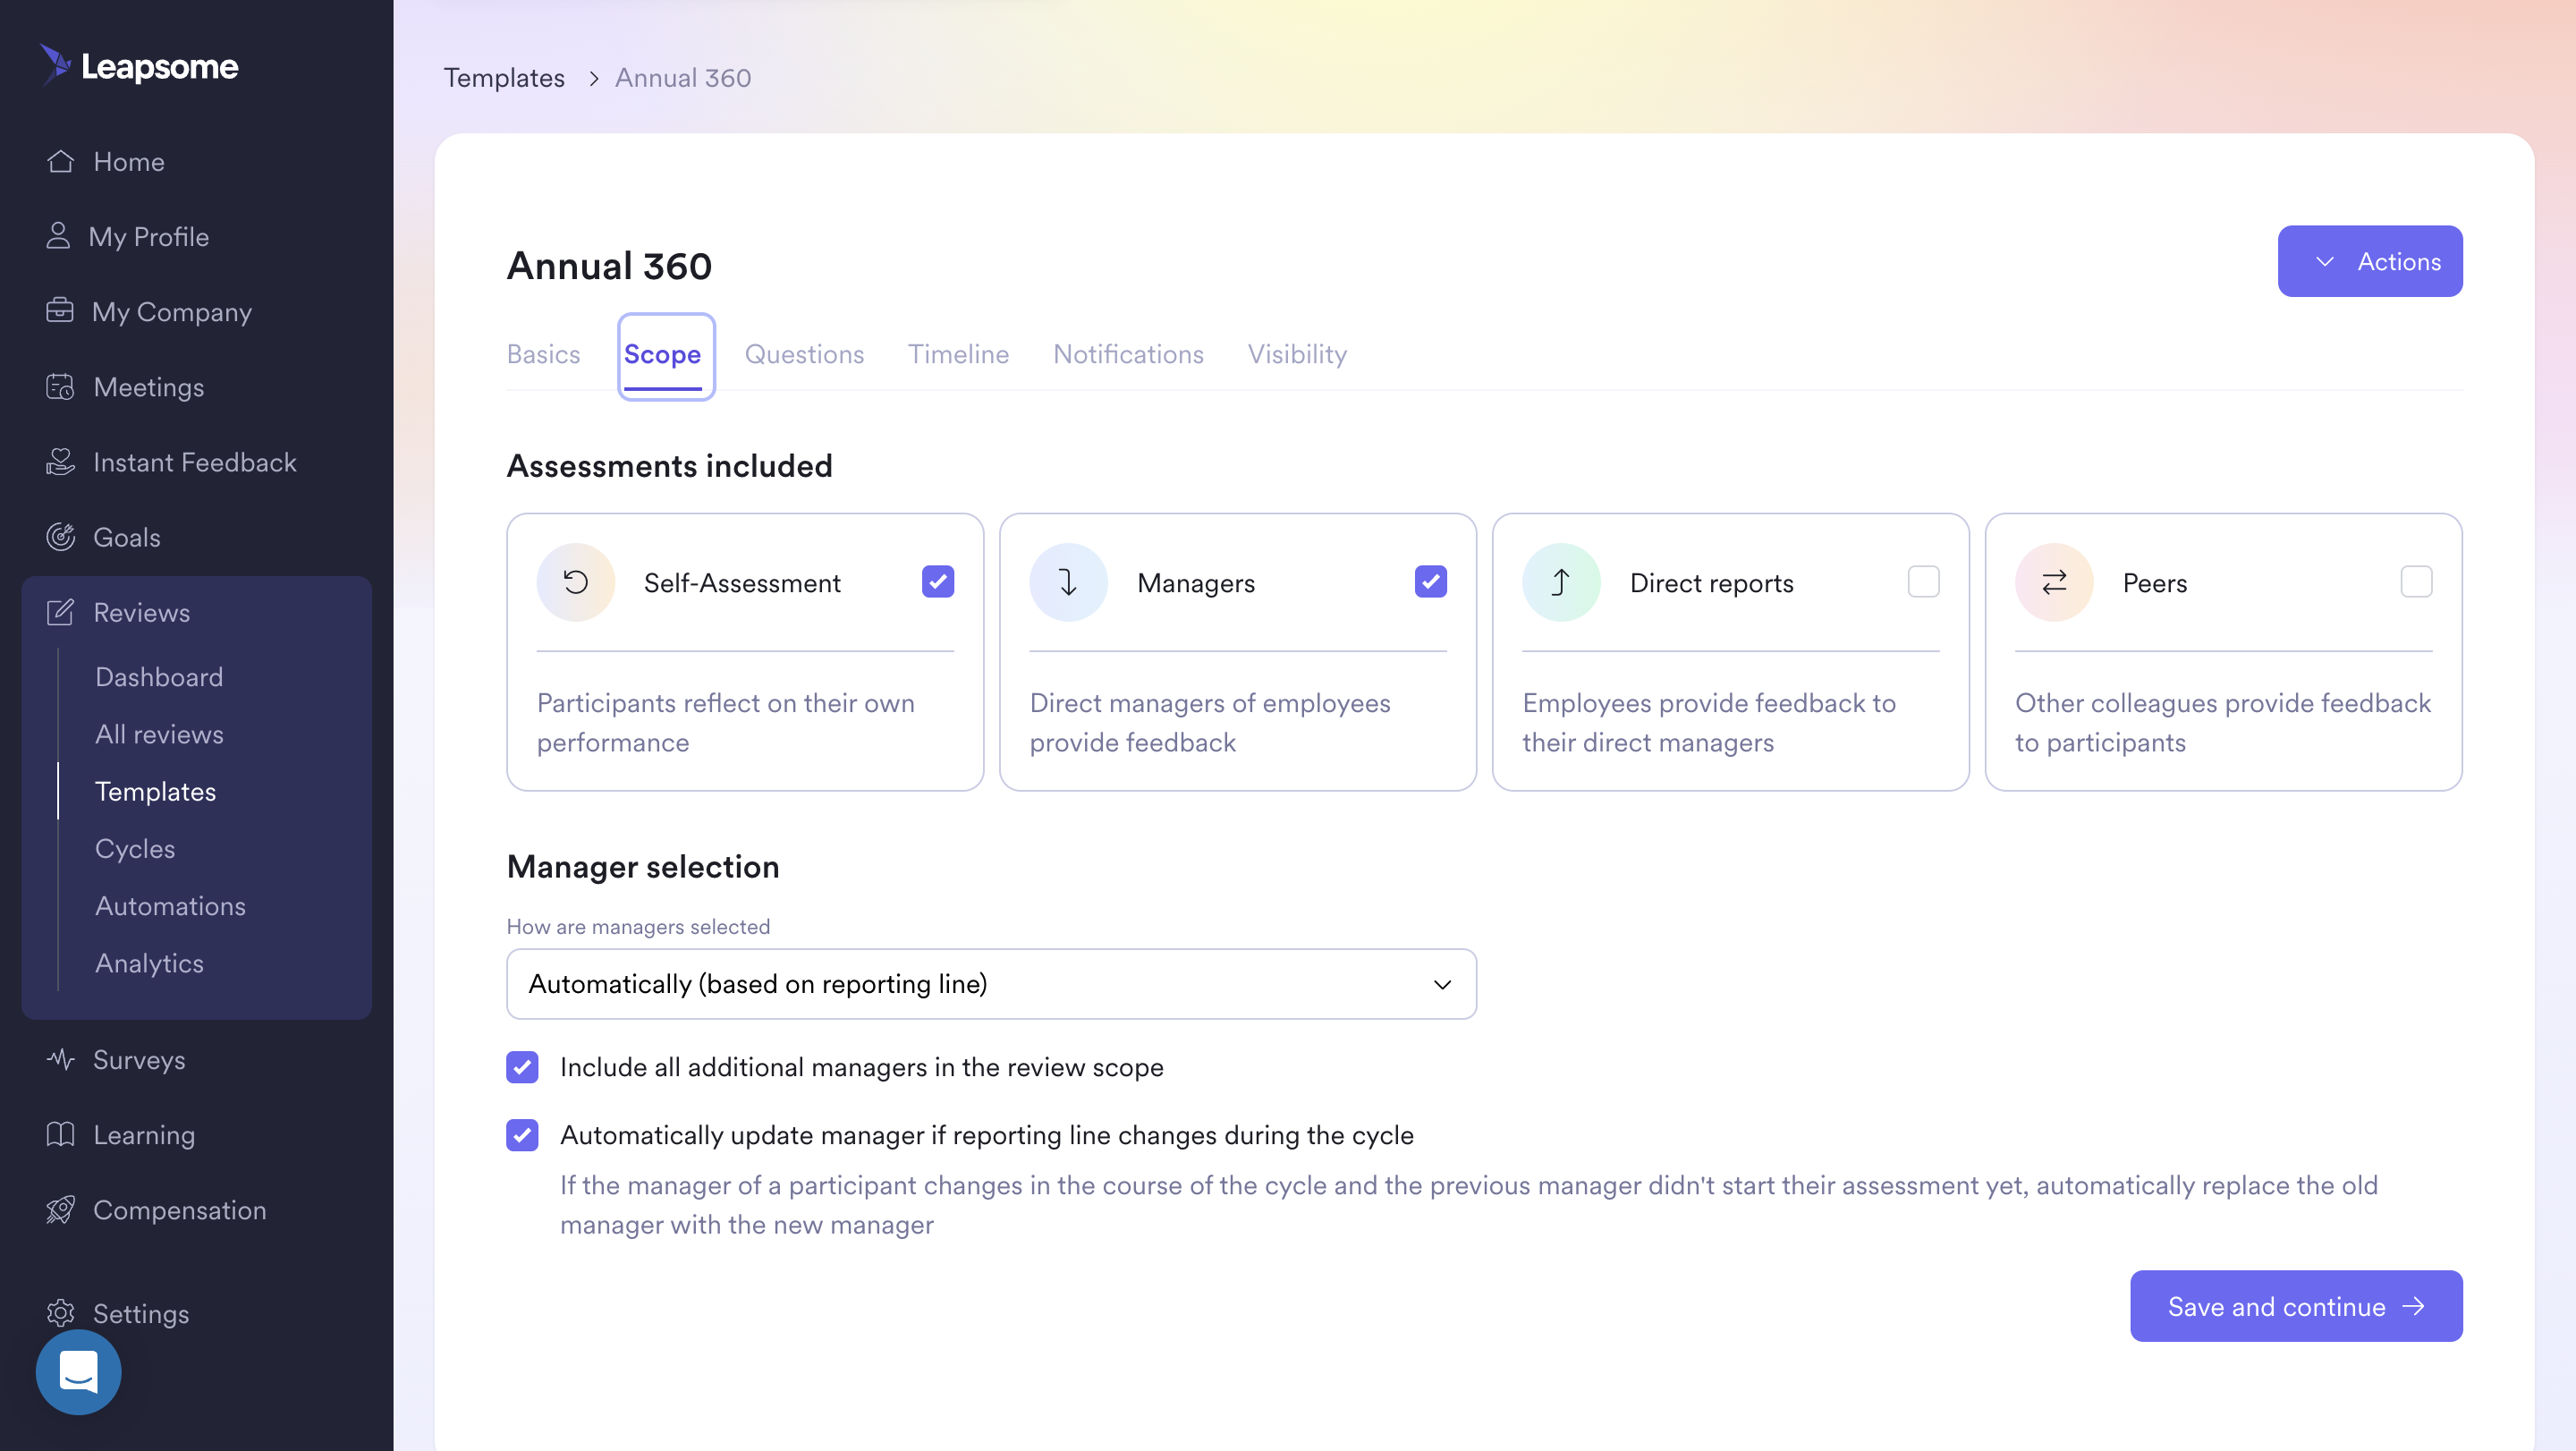Image resolution: width=2576 pixels, height=1451 pixels.
Task: Click the Templates breadcrumb link
Action: pyautogui.click(x=504, y=78)
